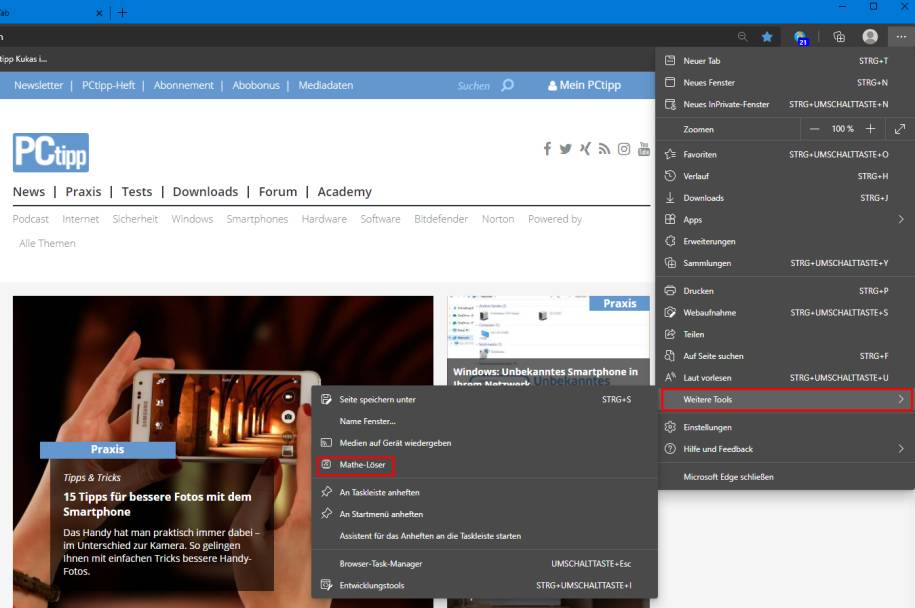Choose Drucken from the menu
The height and width of the screenshot is (608, 915).
[785, 291]
